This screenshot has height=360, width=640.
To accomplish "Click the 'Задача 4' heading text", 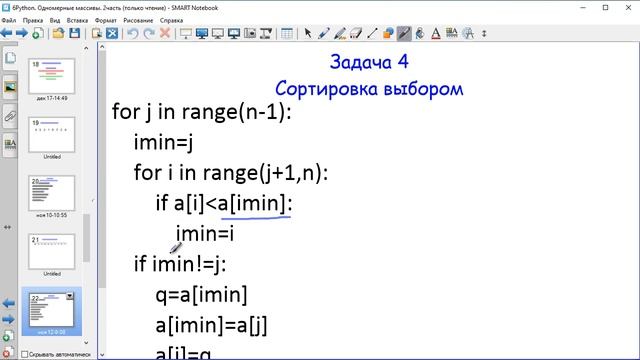I will click(x=369, y=62).
